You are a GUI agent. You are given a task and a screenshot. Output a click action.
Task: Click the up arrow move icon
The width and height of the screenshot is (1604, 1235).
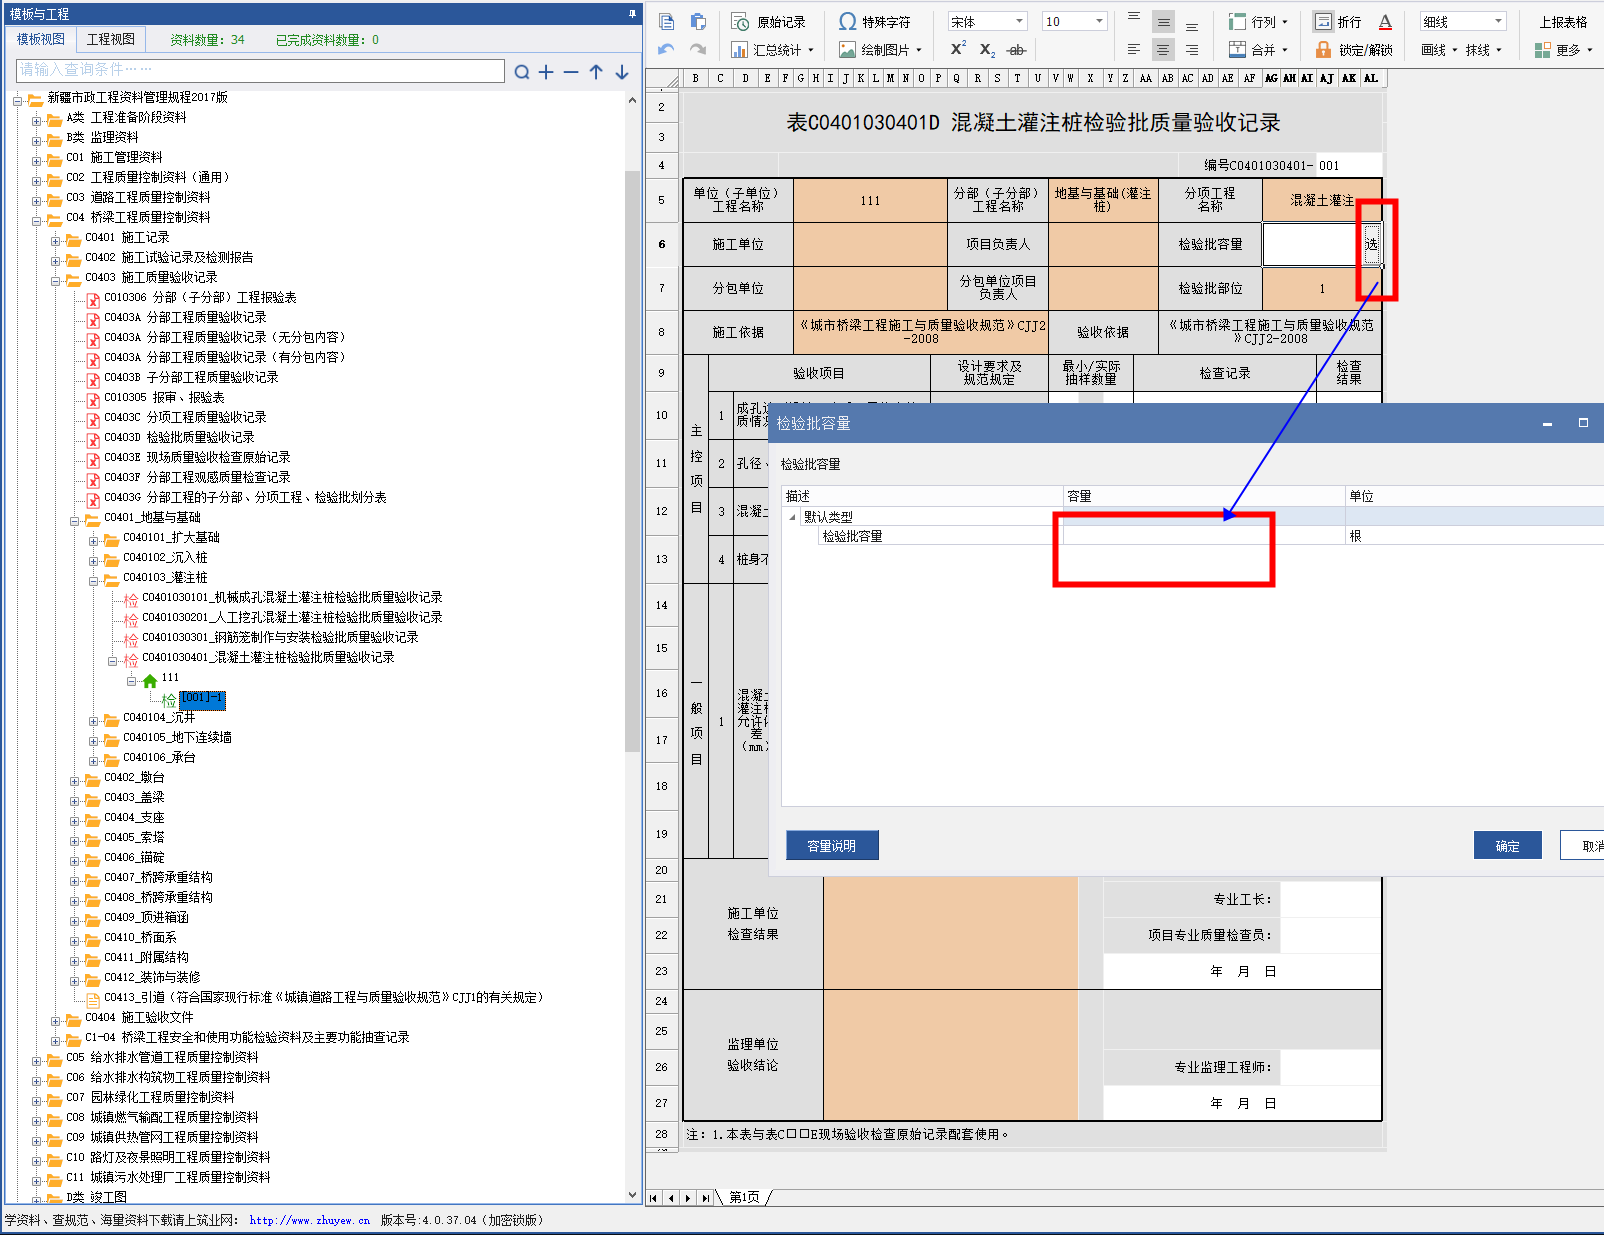[596, 72]
